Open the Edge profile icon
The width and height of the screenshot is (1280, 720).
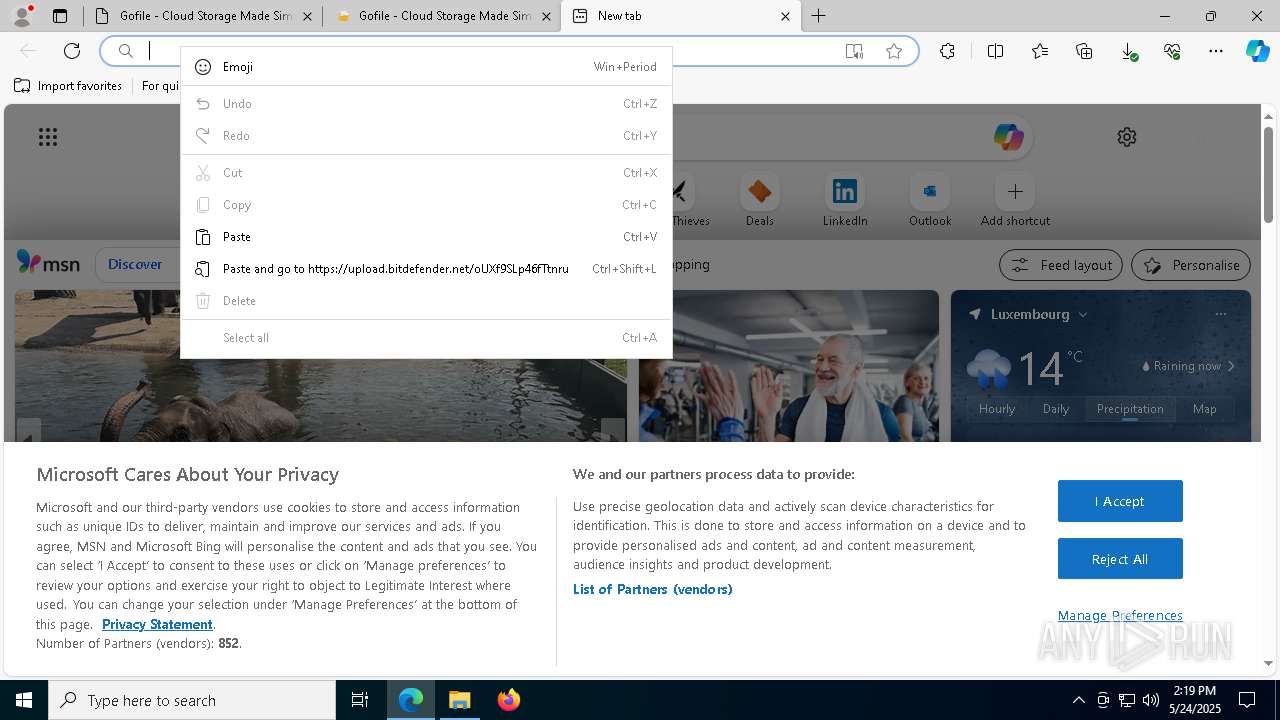click(x=21, y=16)
